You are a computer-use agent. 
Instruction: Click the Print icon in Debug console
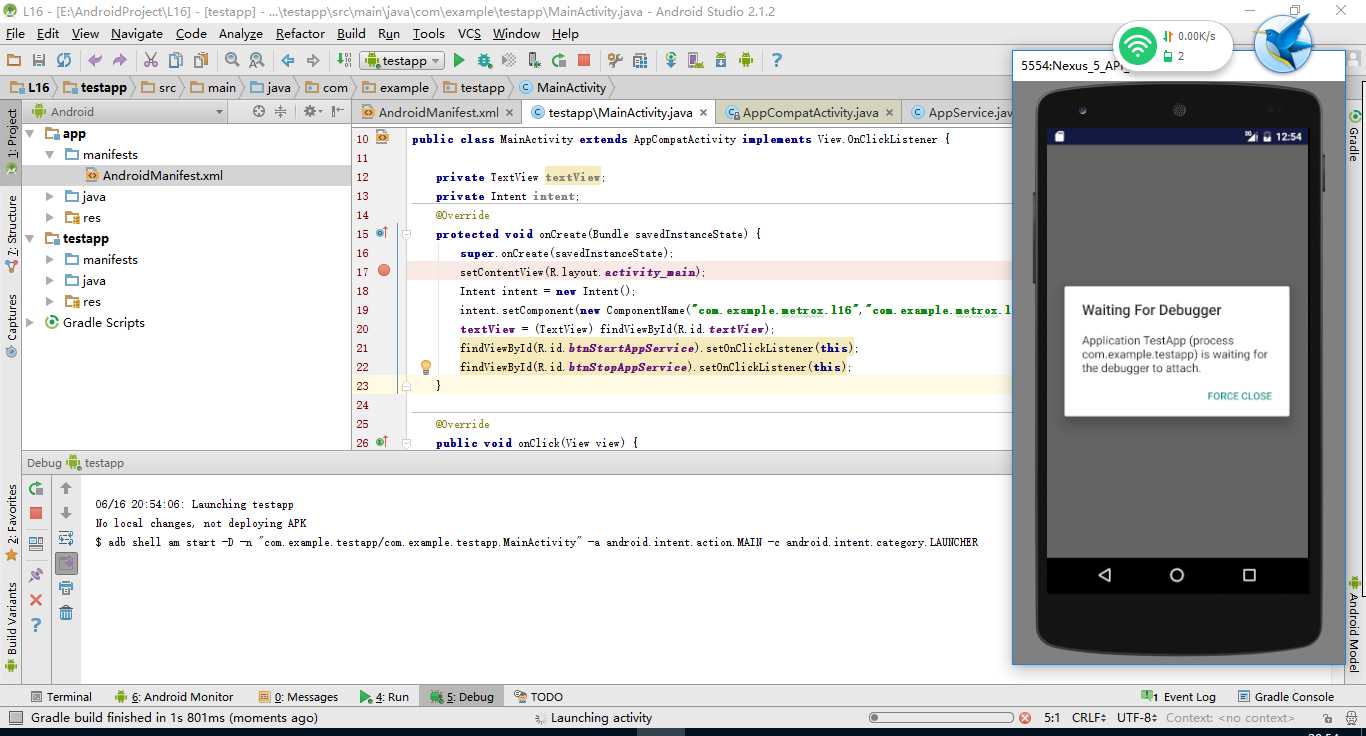[x=66, y=588]
